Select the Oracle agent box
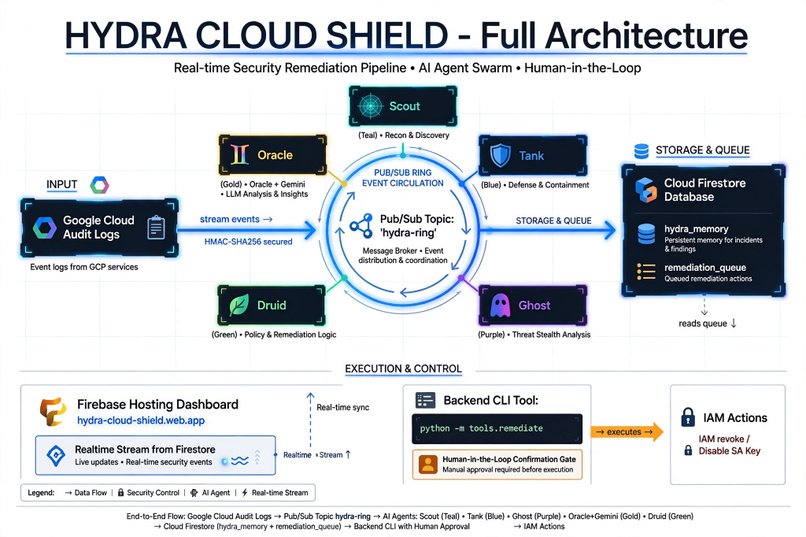 [x=272, y=155]
